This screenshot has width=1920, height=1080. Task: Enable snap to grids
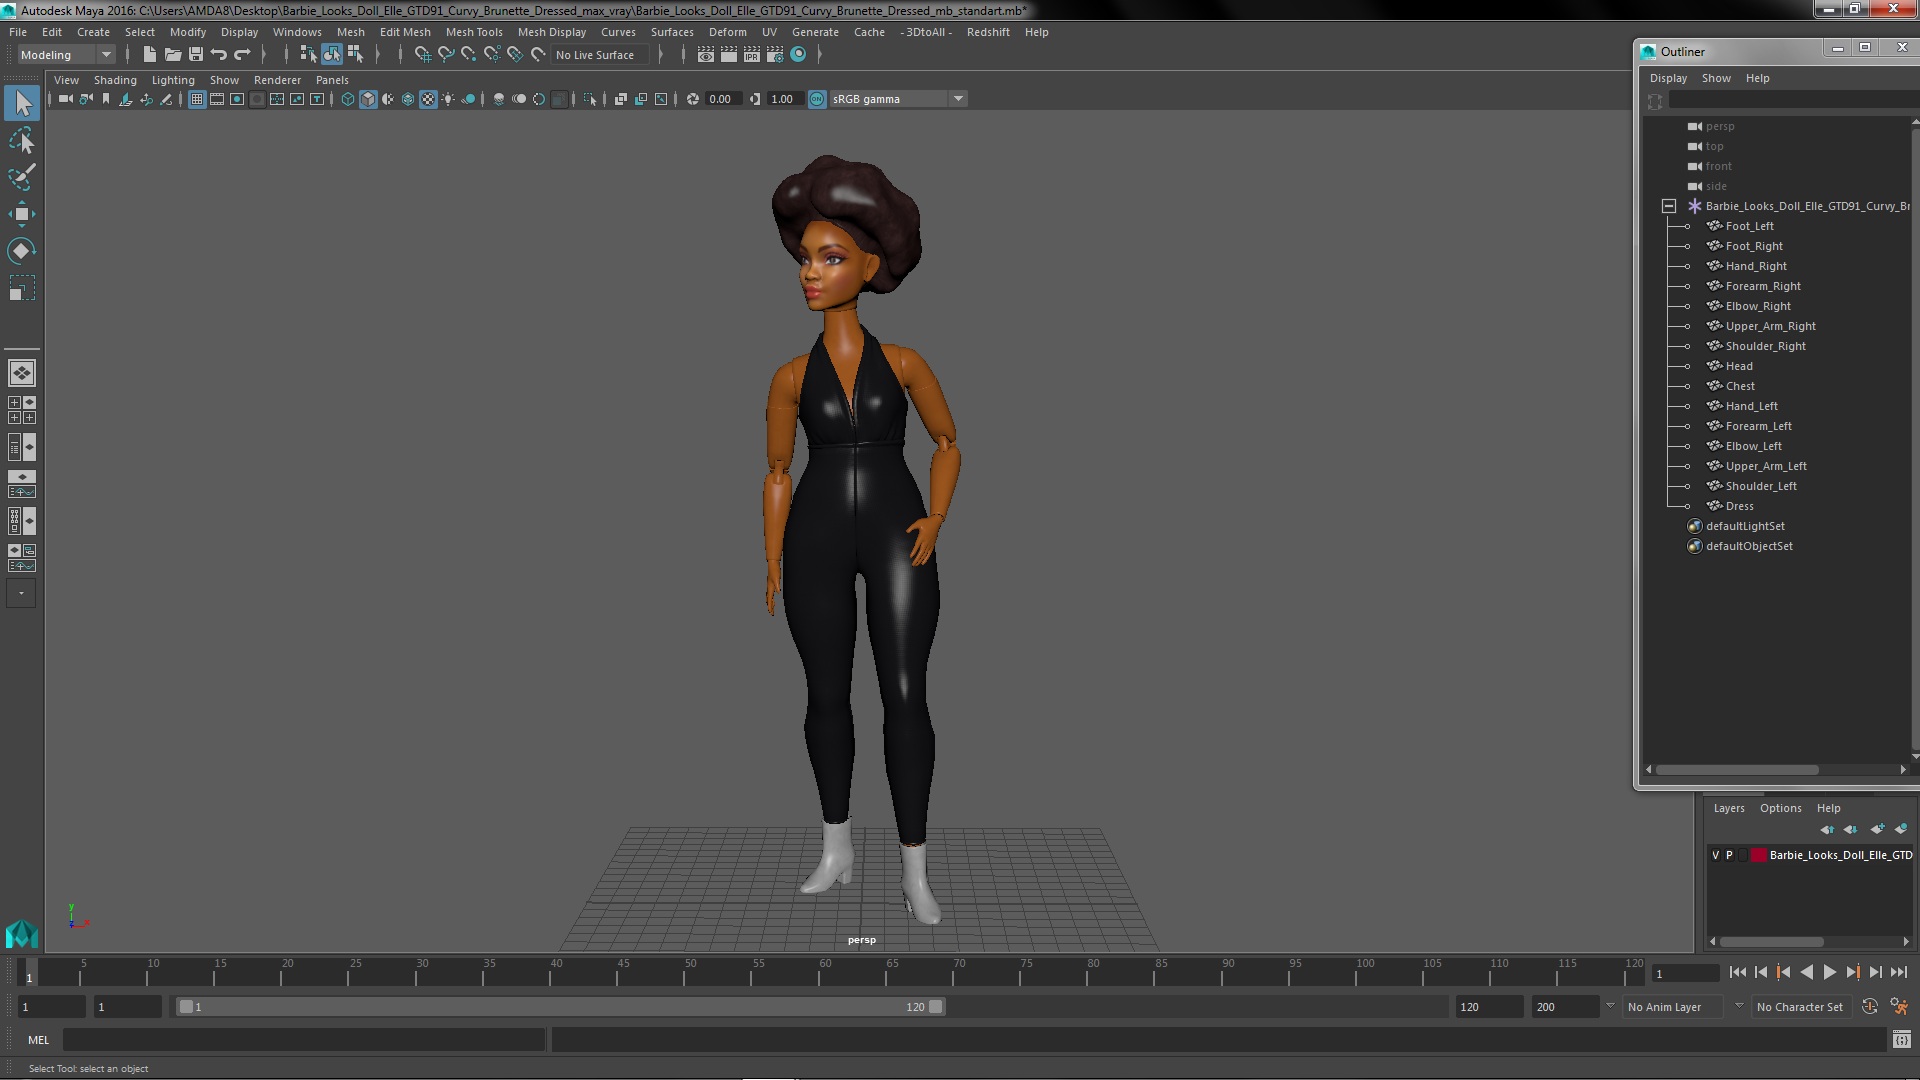422,54
